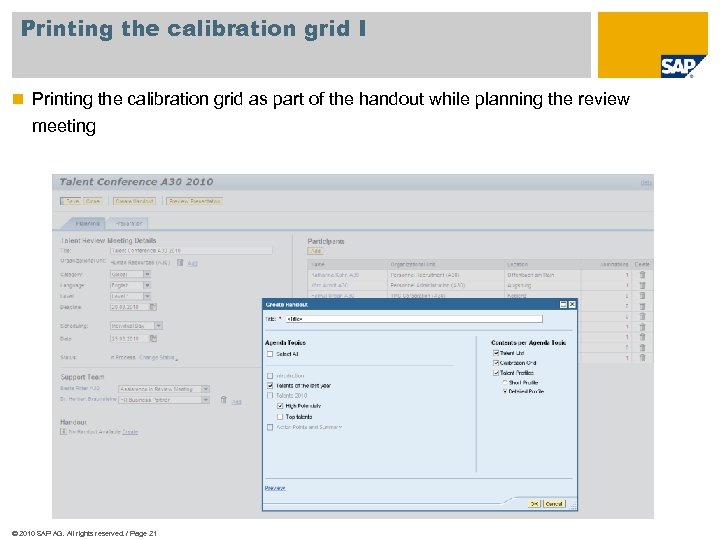Open the Scheduling dropdown
Image resolution: width=720 pixels, height=540 pixels.
coord(158,326)
